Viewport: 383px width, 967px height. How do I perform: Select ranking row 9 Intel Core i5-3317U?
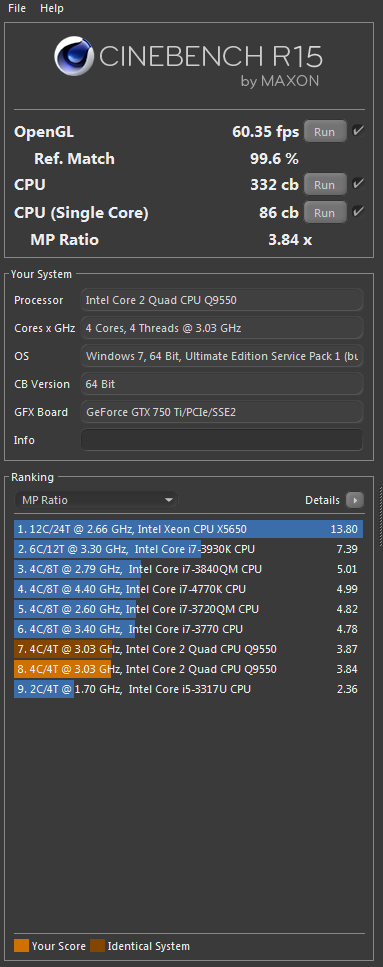click(189, 689)
